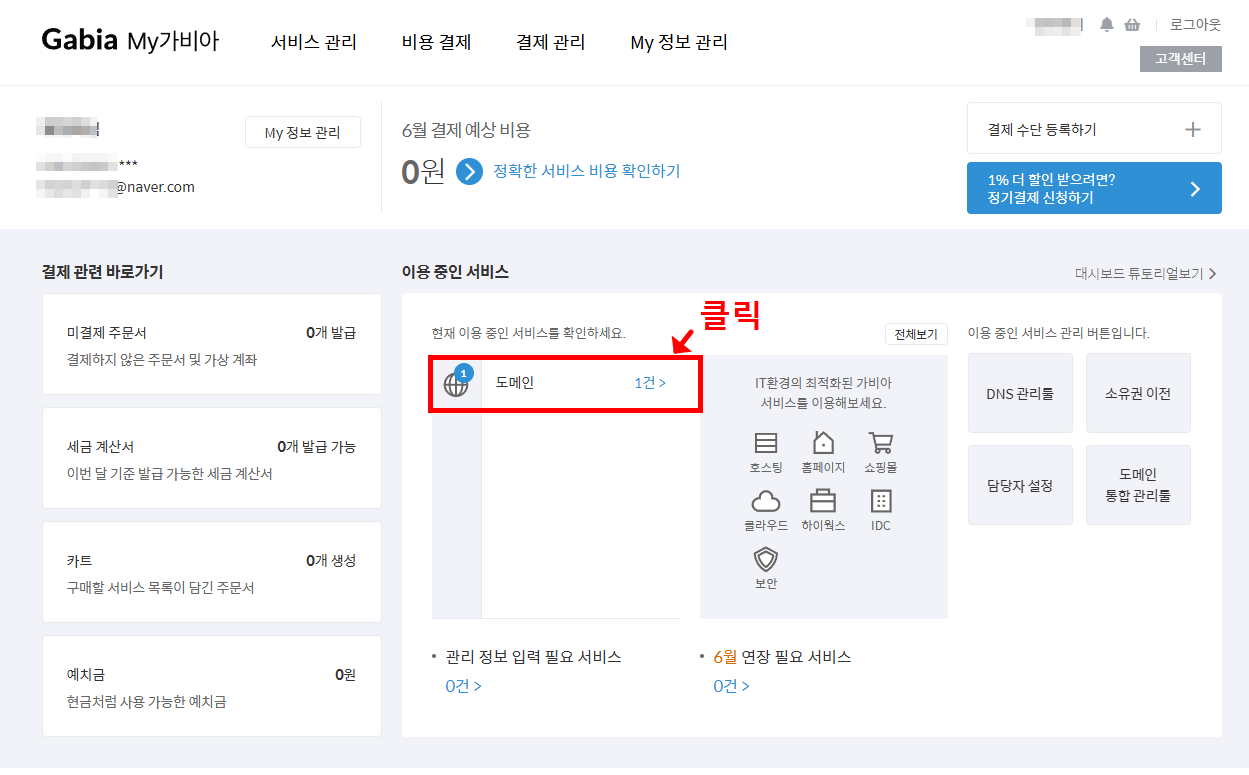Follow 정확한 서비스 비용 확인하기 link
The height and width of the screenshot is (775, 1249).
point(586,171)
